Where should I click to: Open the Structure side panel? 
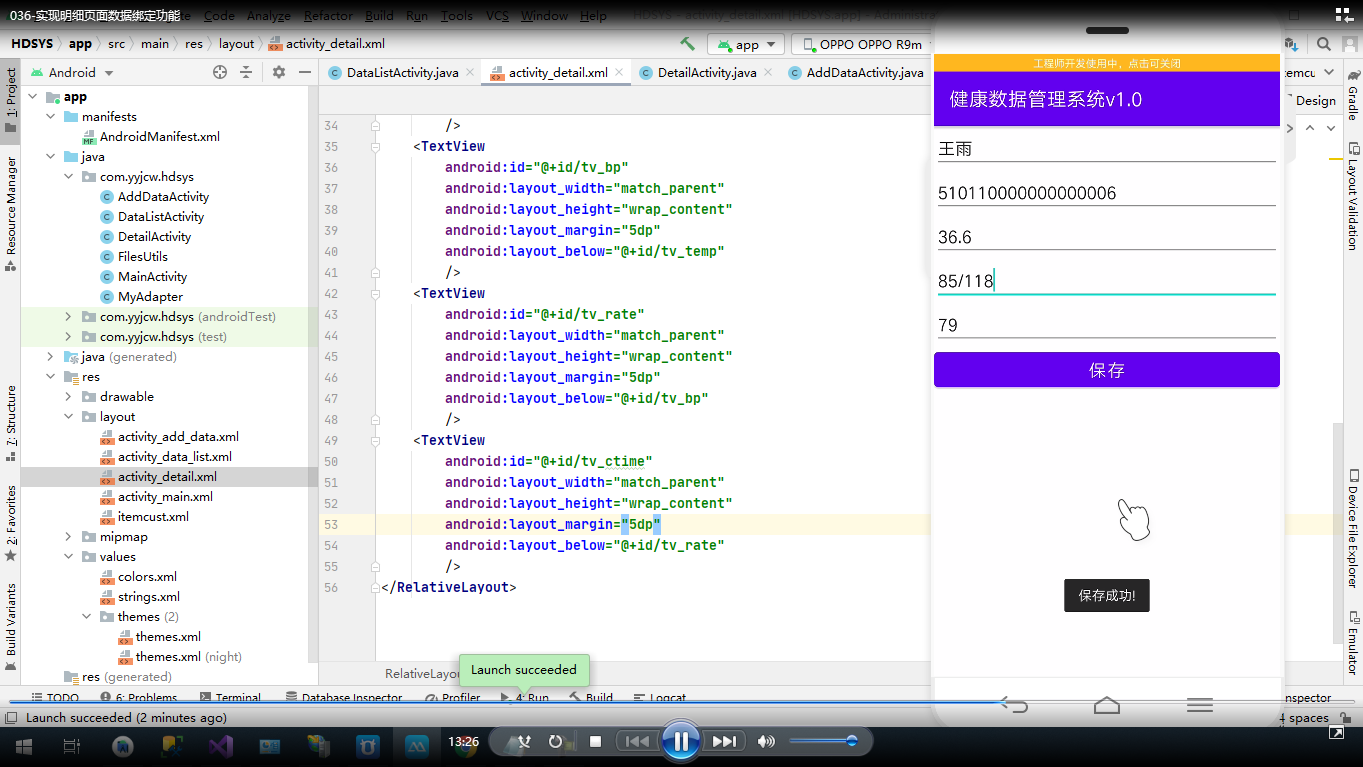point(11,422)
